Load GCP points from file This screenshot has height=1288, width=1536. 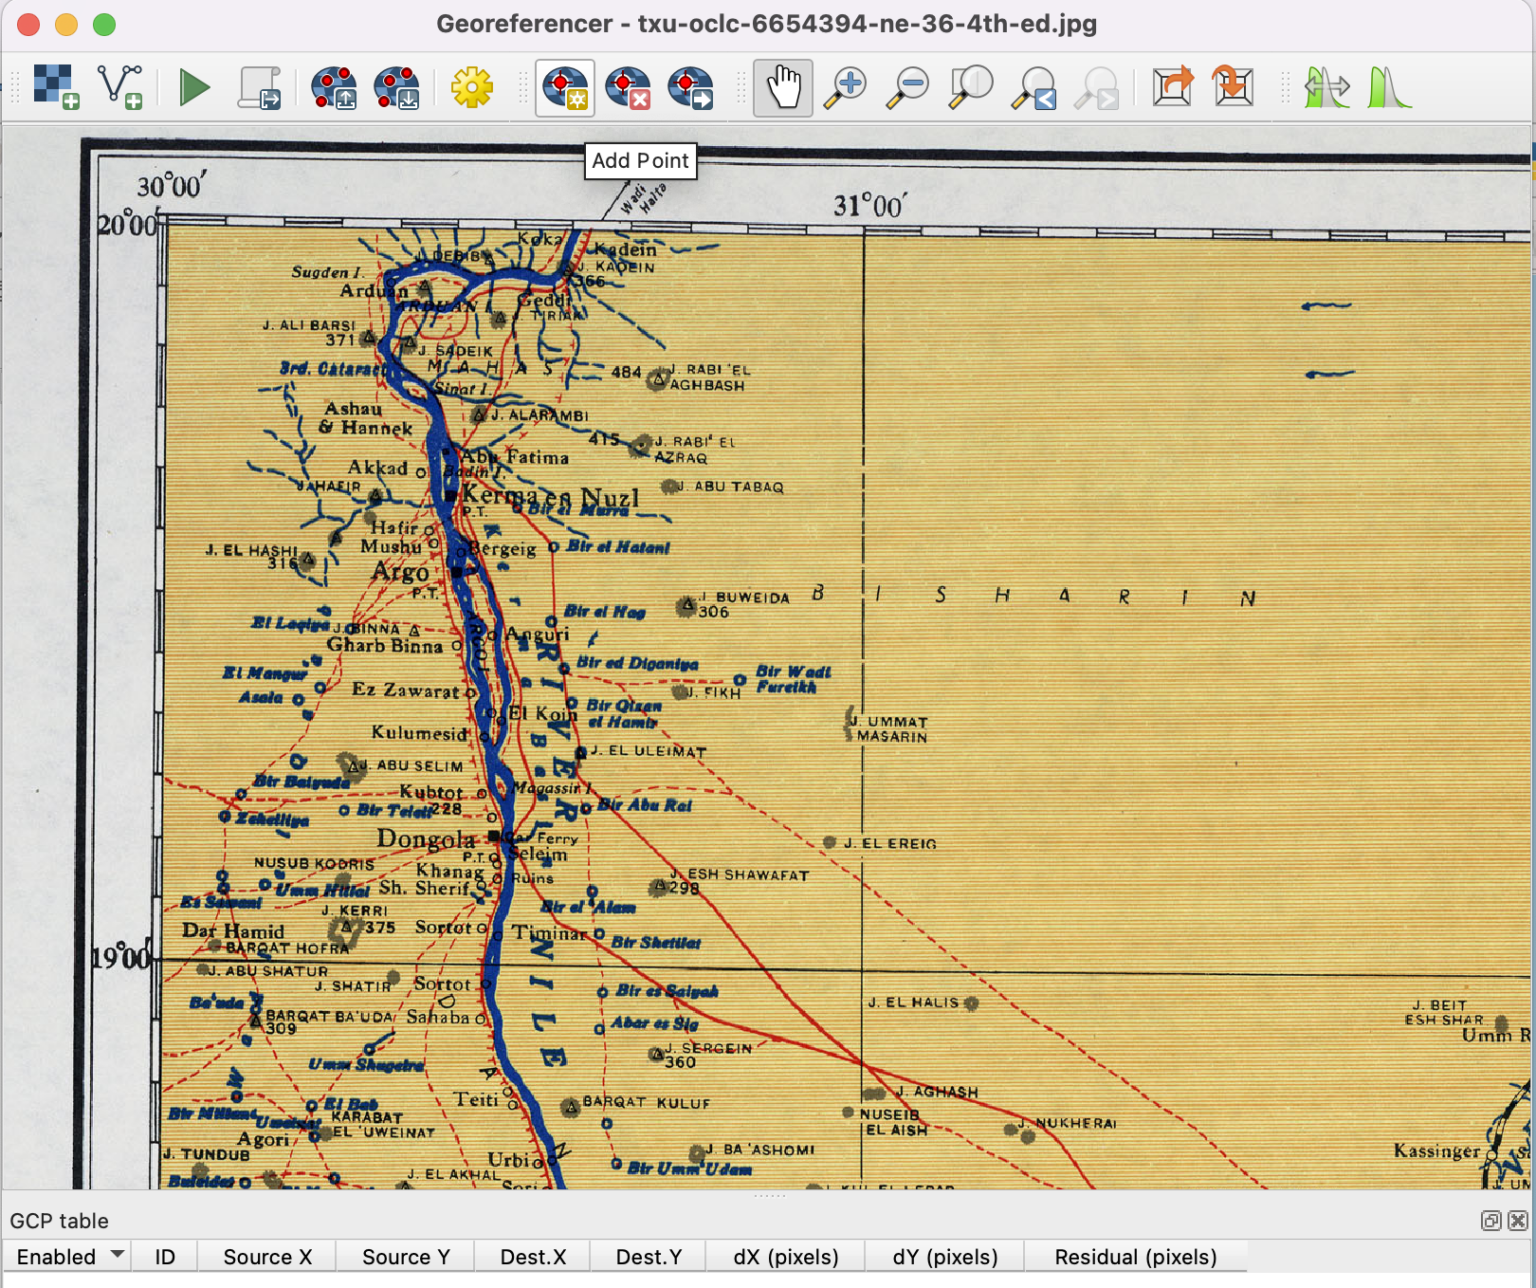(x=334, y=88)
